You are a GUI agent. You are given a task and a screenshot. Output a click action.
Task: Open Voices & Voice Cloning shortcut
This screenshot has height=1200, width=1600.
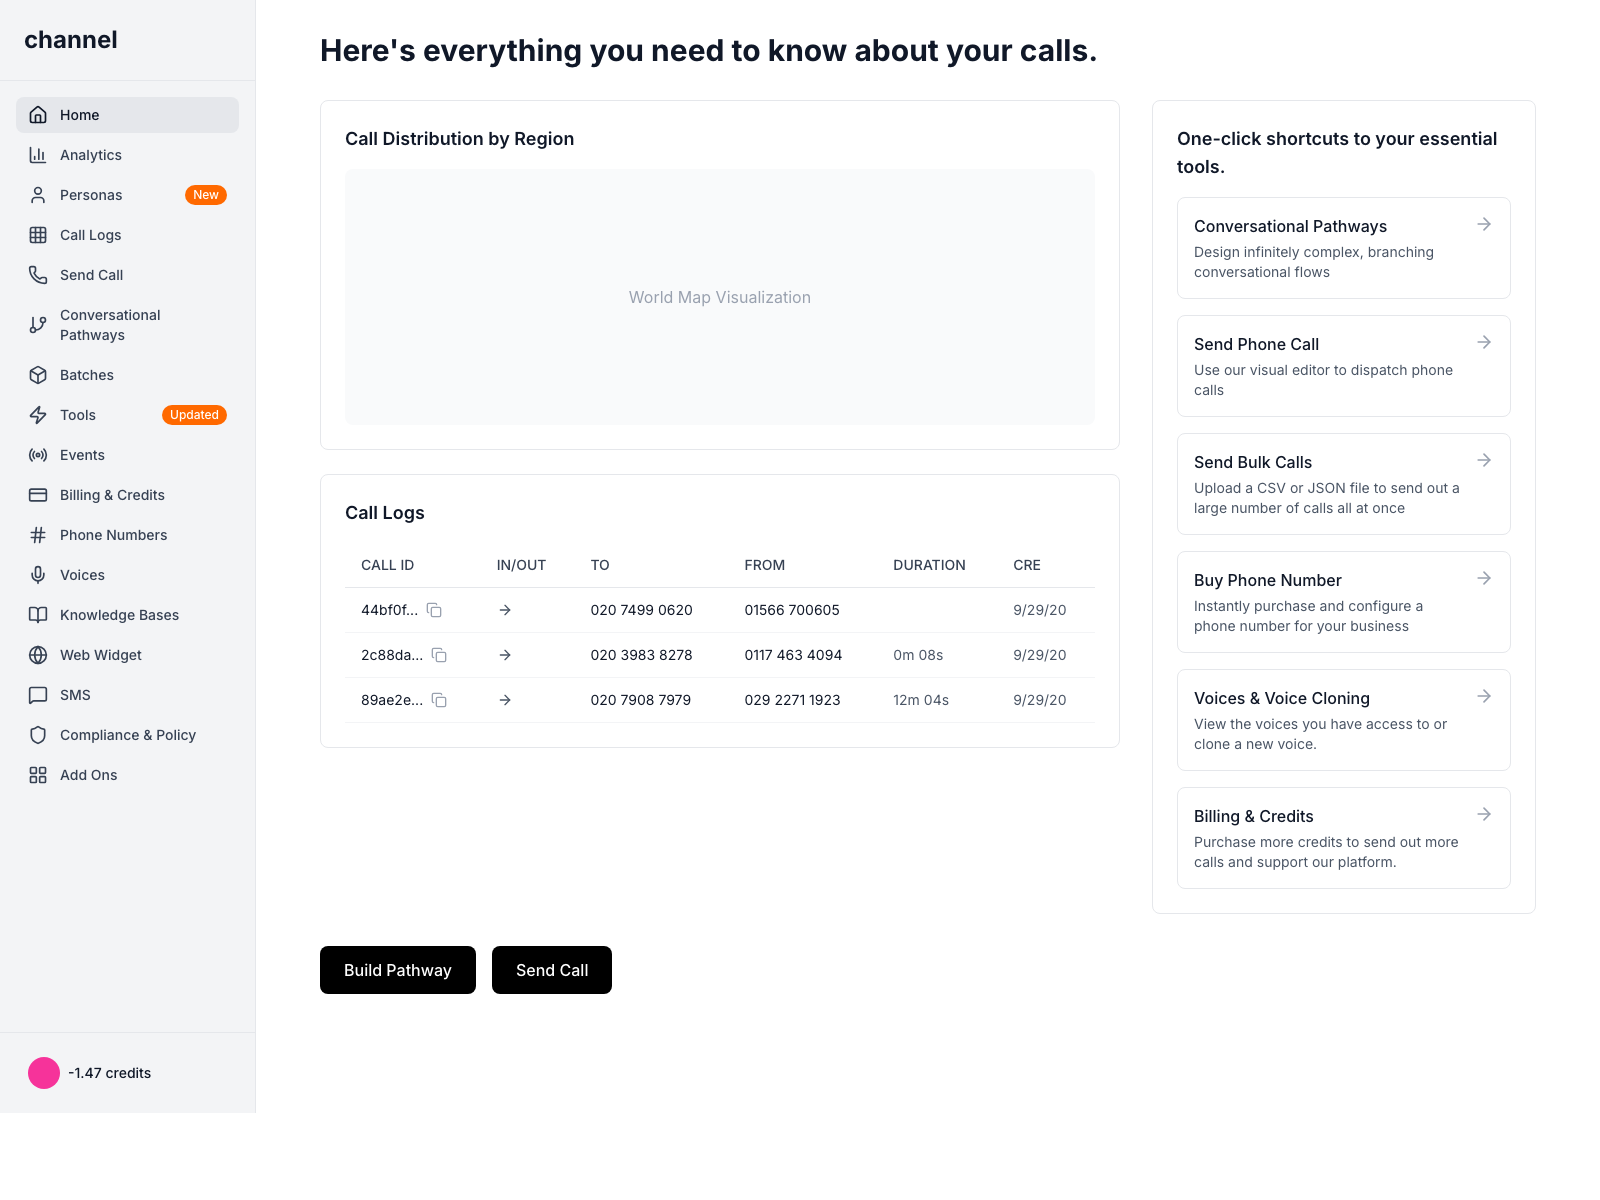1342,720
